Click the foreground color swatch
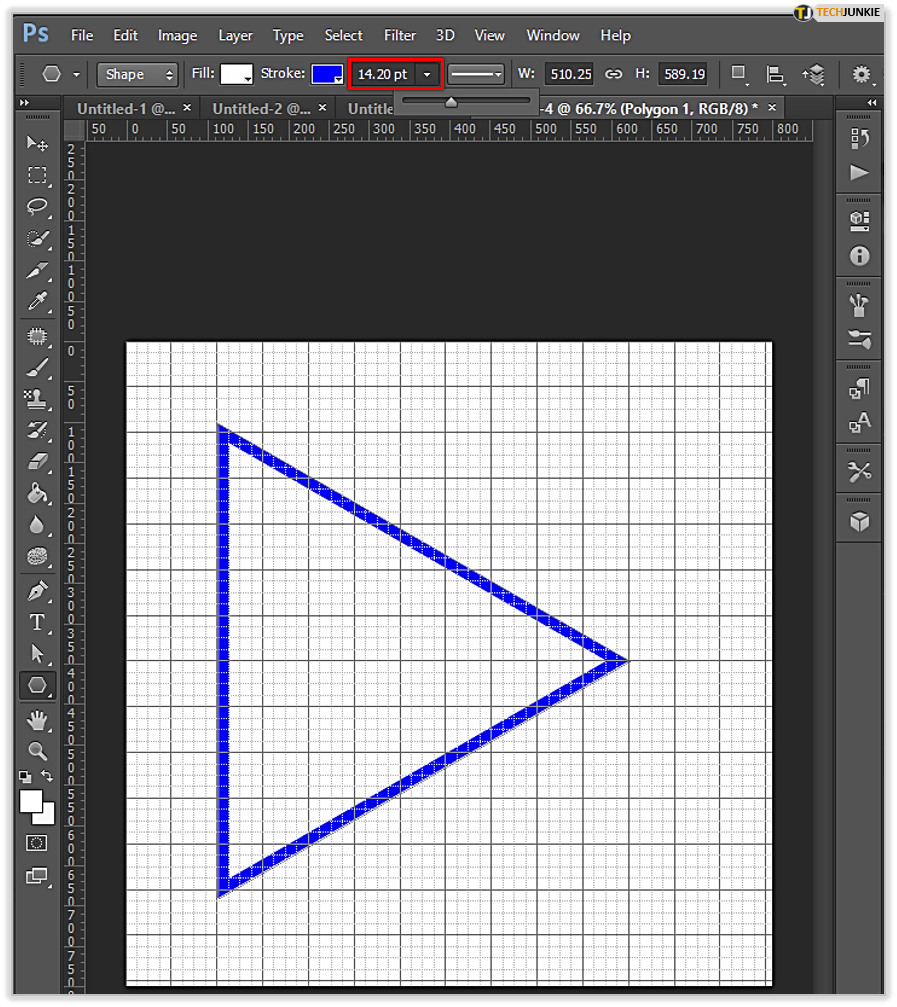The width and height of the screenshot is (897, 1007). (31, 801)
